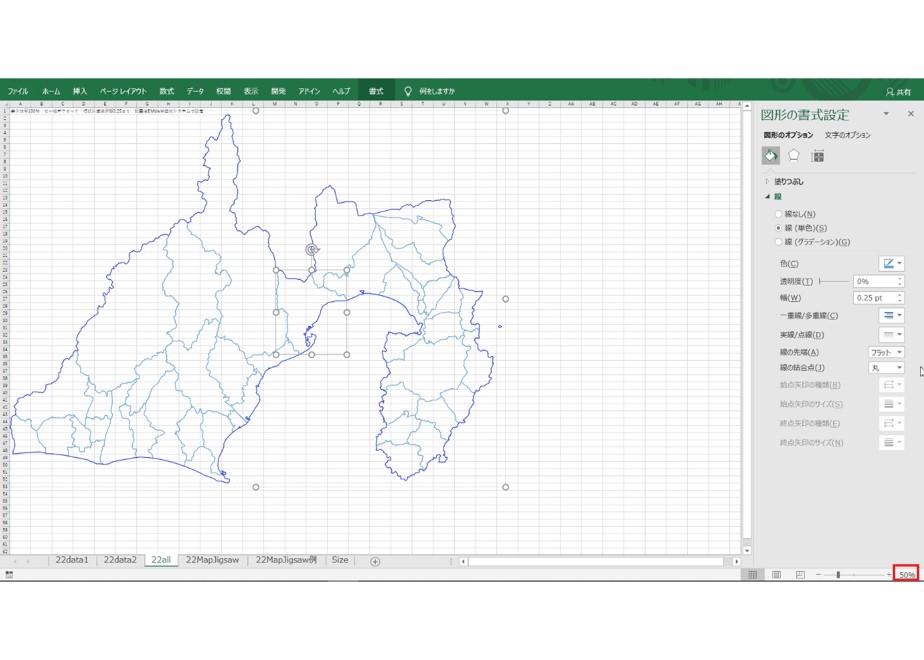Switch to Page Layout view icon

(x=777, y=575)
